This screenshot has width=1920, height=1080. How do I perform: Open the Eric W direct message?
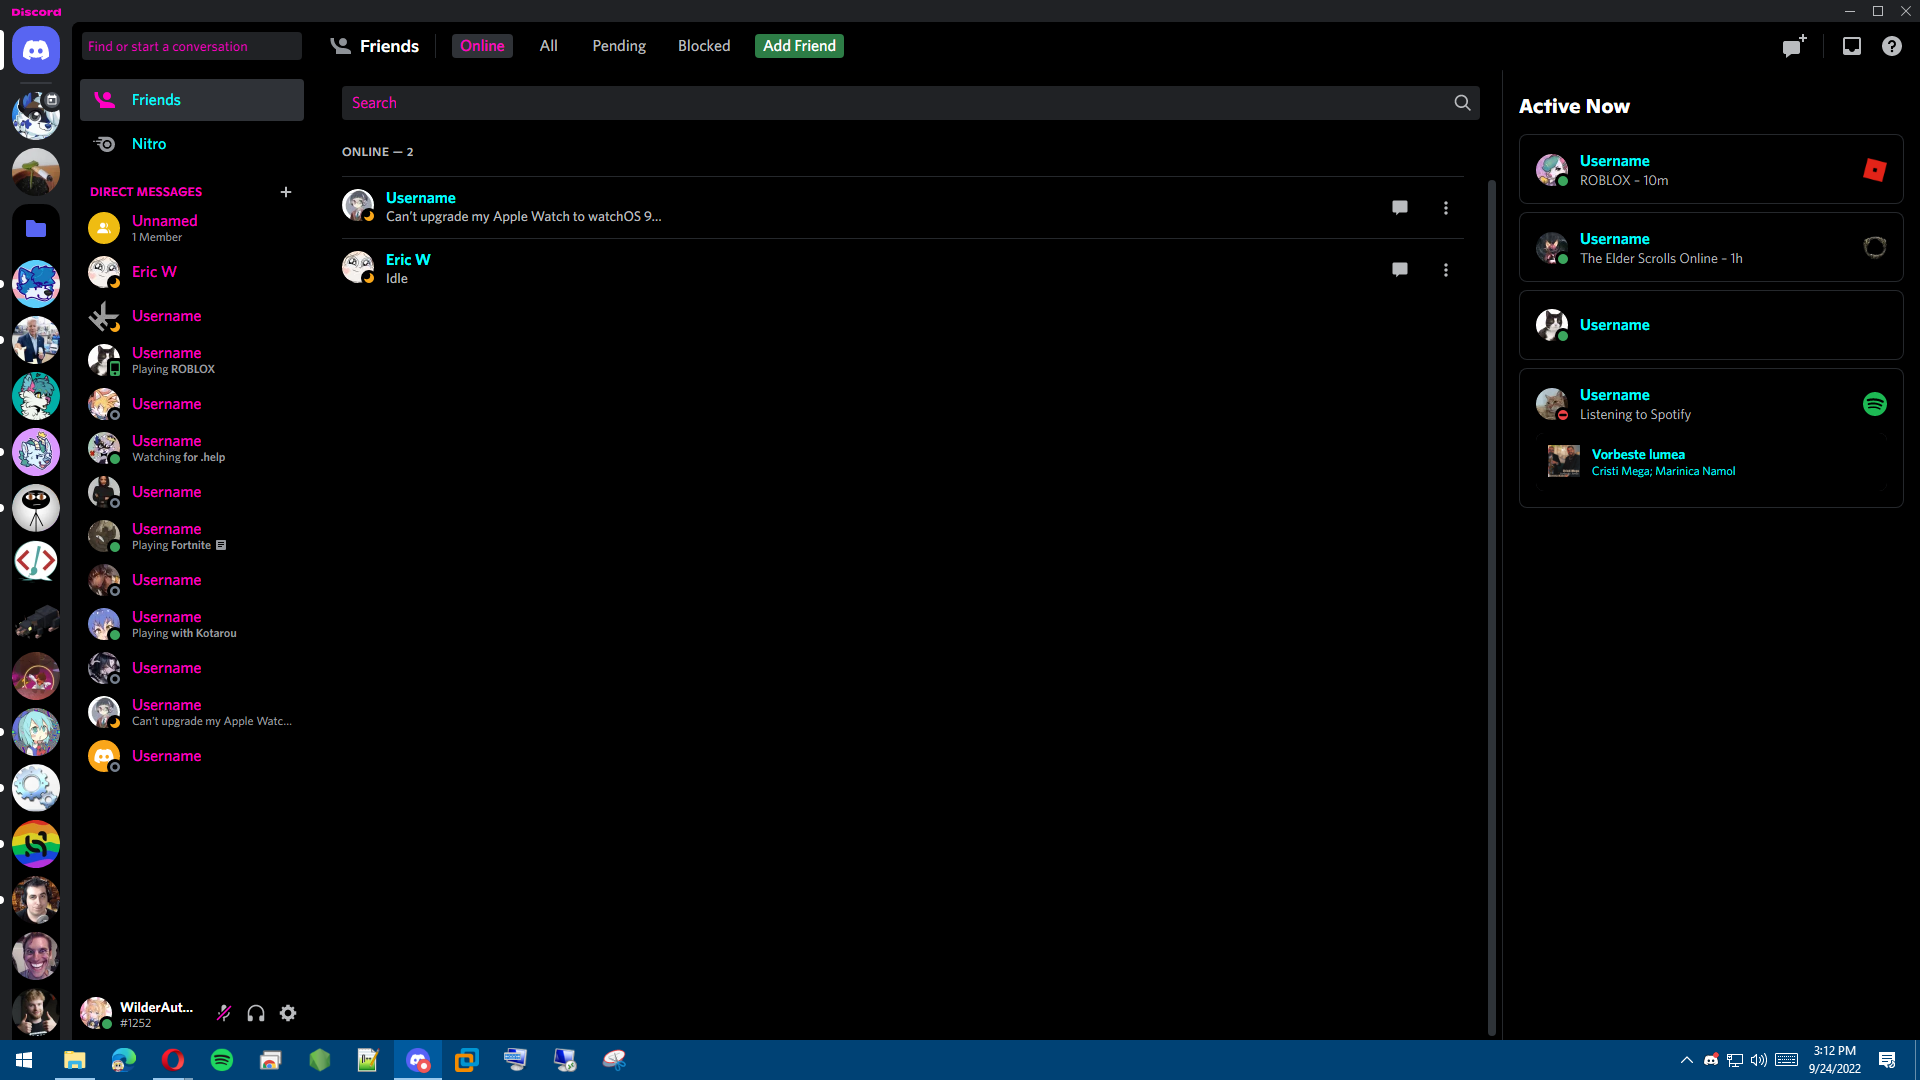click(x=192, y=272)
